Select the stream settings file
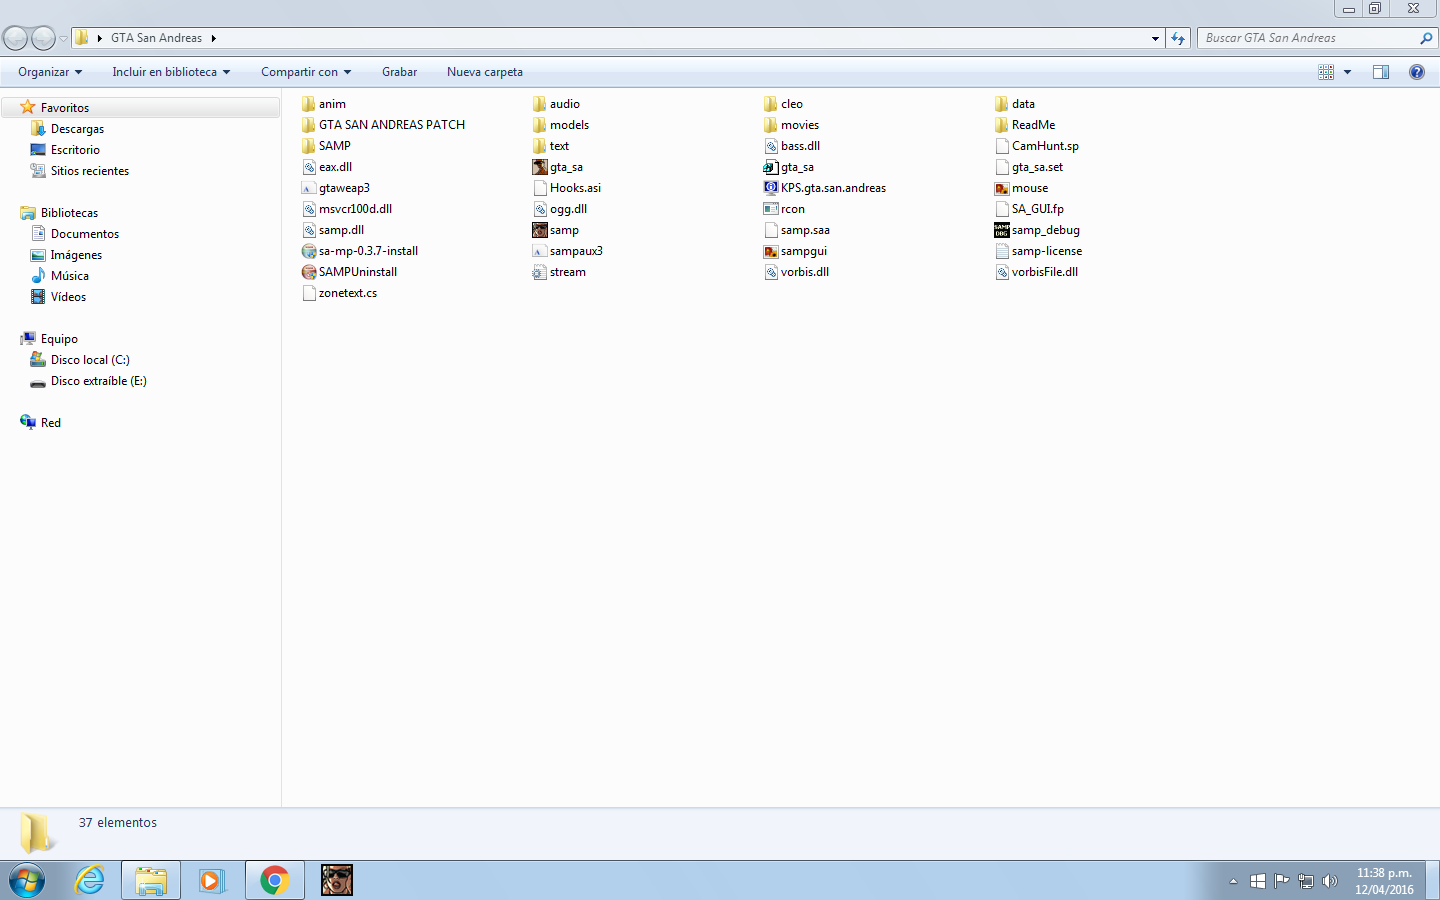 (559, 272)
